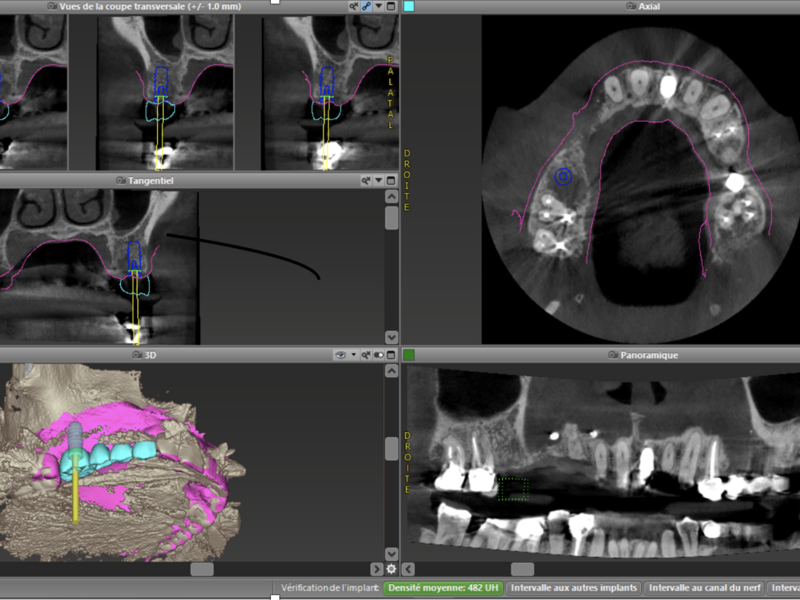Click Intervalle au canal du nerf button

[705, 588]
